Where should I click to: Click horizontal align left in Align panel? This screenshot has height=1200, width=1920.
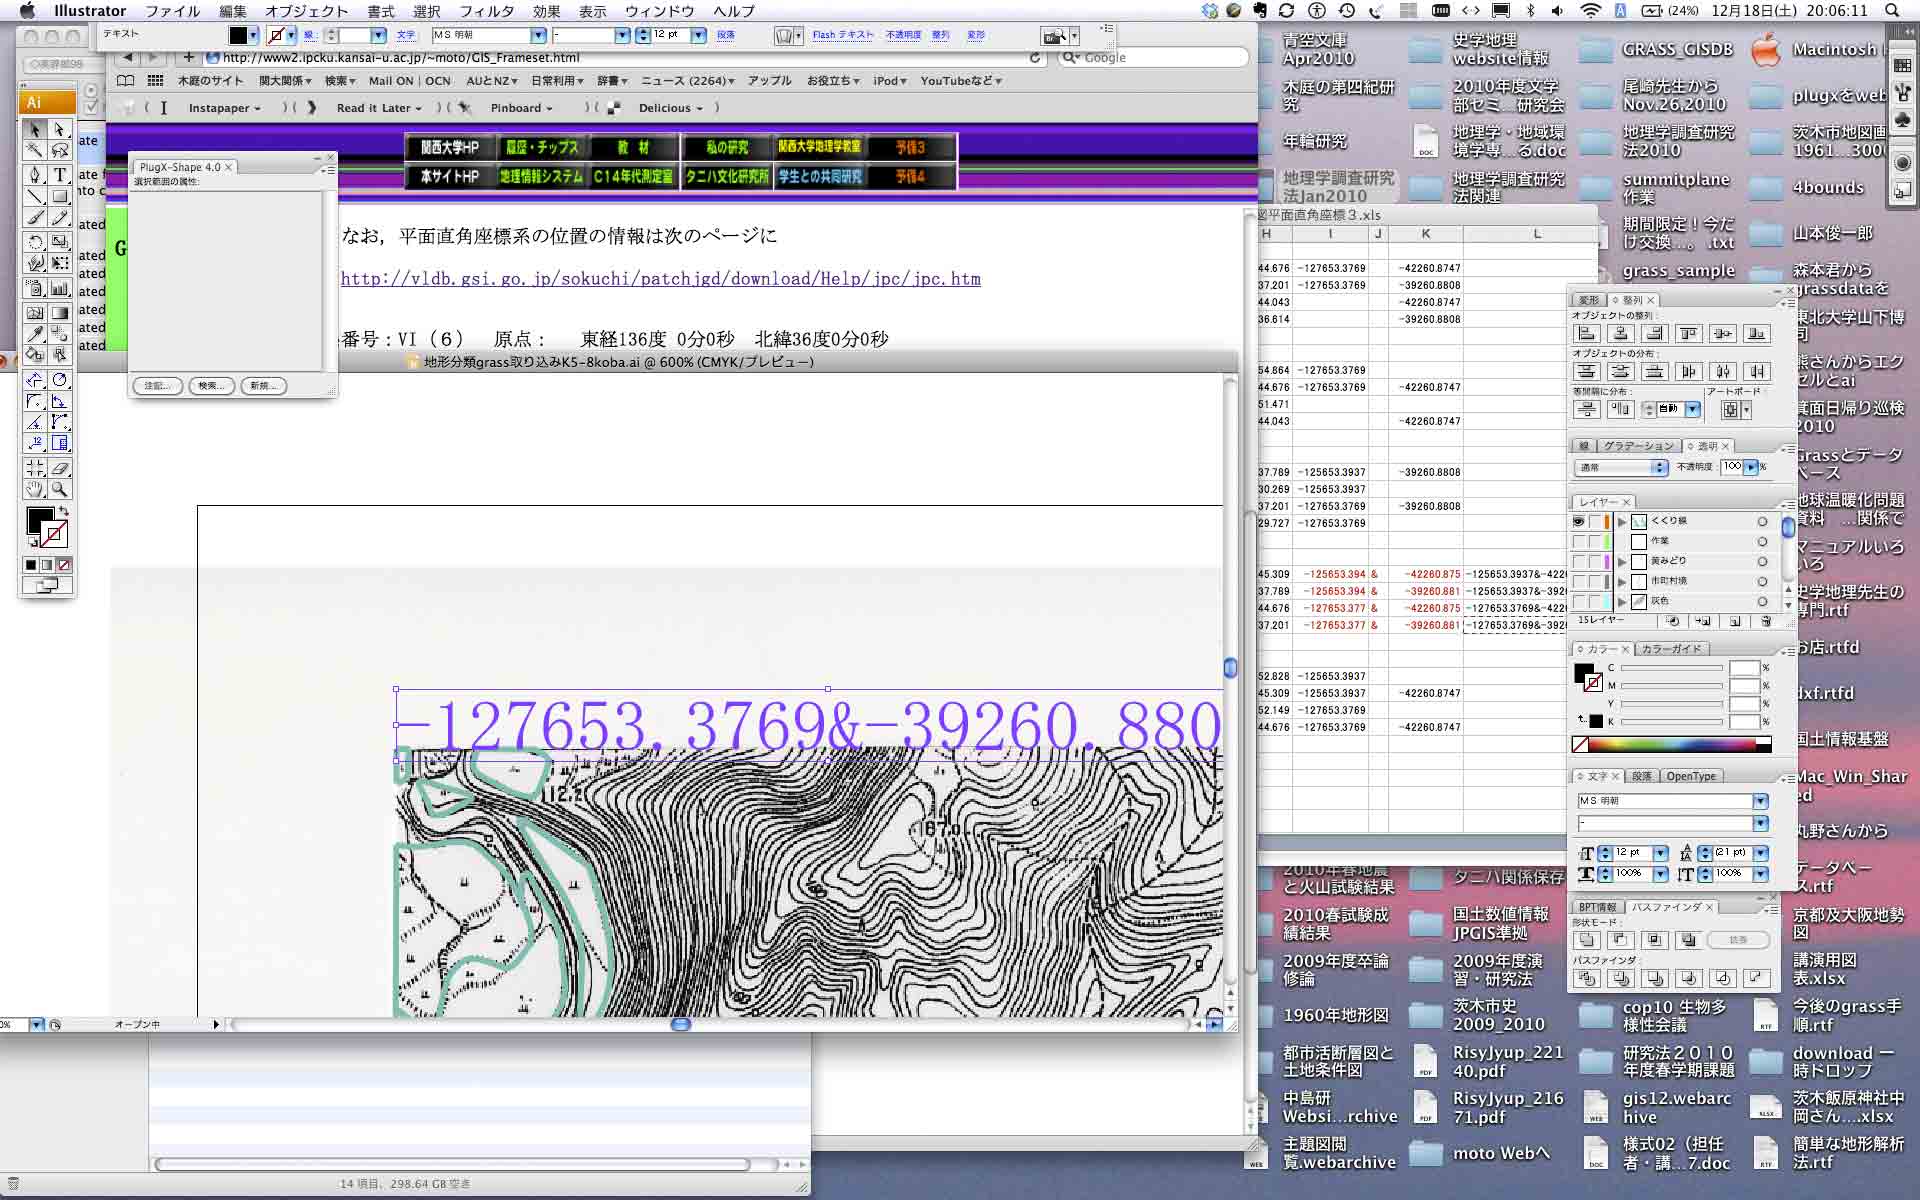pyautogui.click(x=1586, y=334)
